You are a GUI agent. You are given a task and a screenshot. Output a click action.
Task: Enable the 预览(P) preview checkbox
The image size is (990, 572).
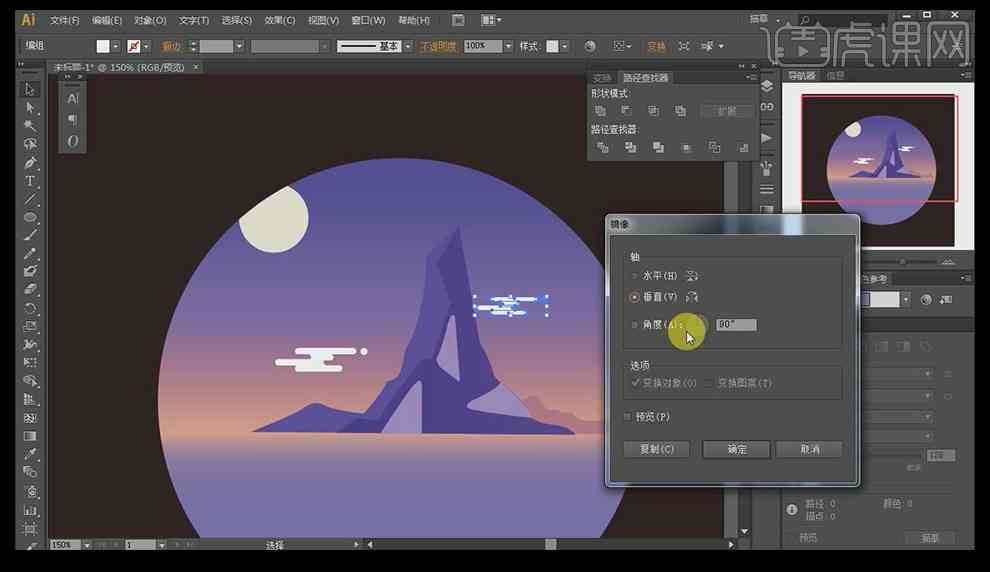click(x=628, y=417)
